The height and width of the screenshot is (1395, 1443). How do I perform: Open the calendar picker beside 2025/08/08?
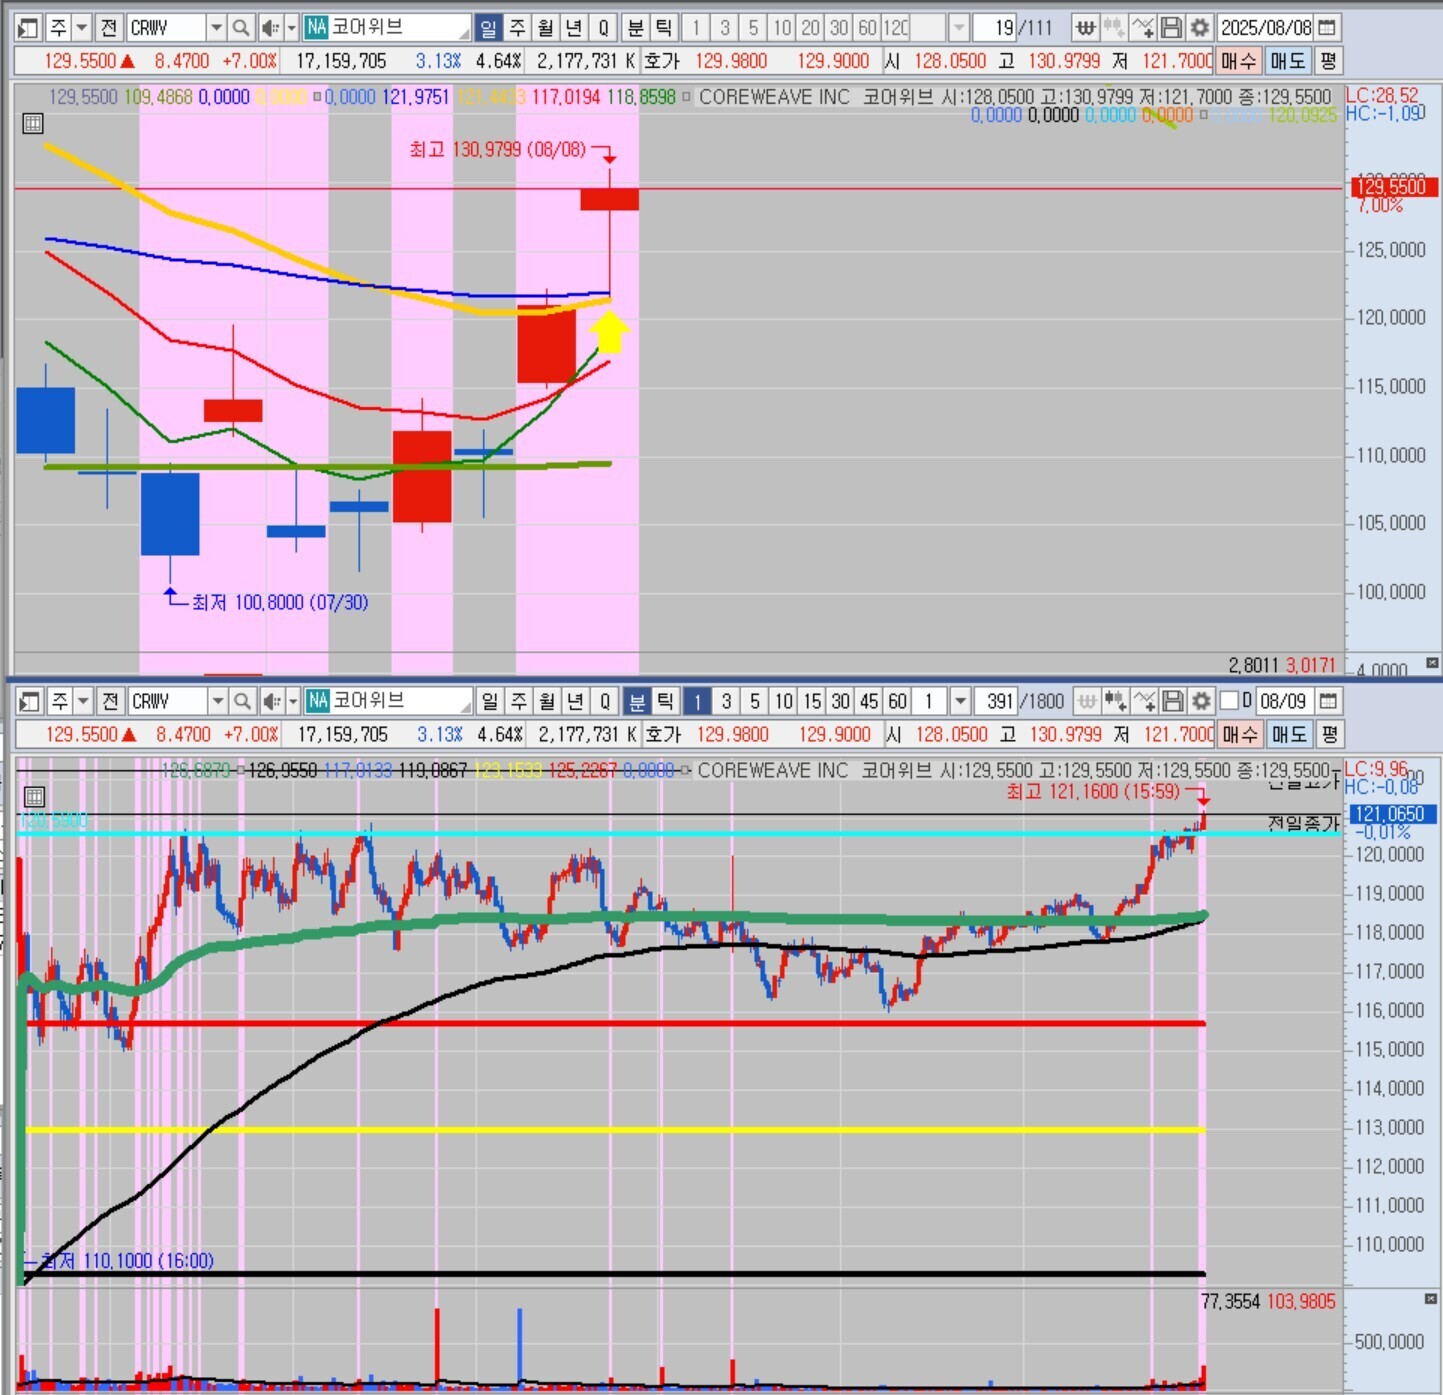(x=1327, y=27)
